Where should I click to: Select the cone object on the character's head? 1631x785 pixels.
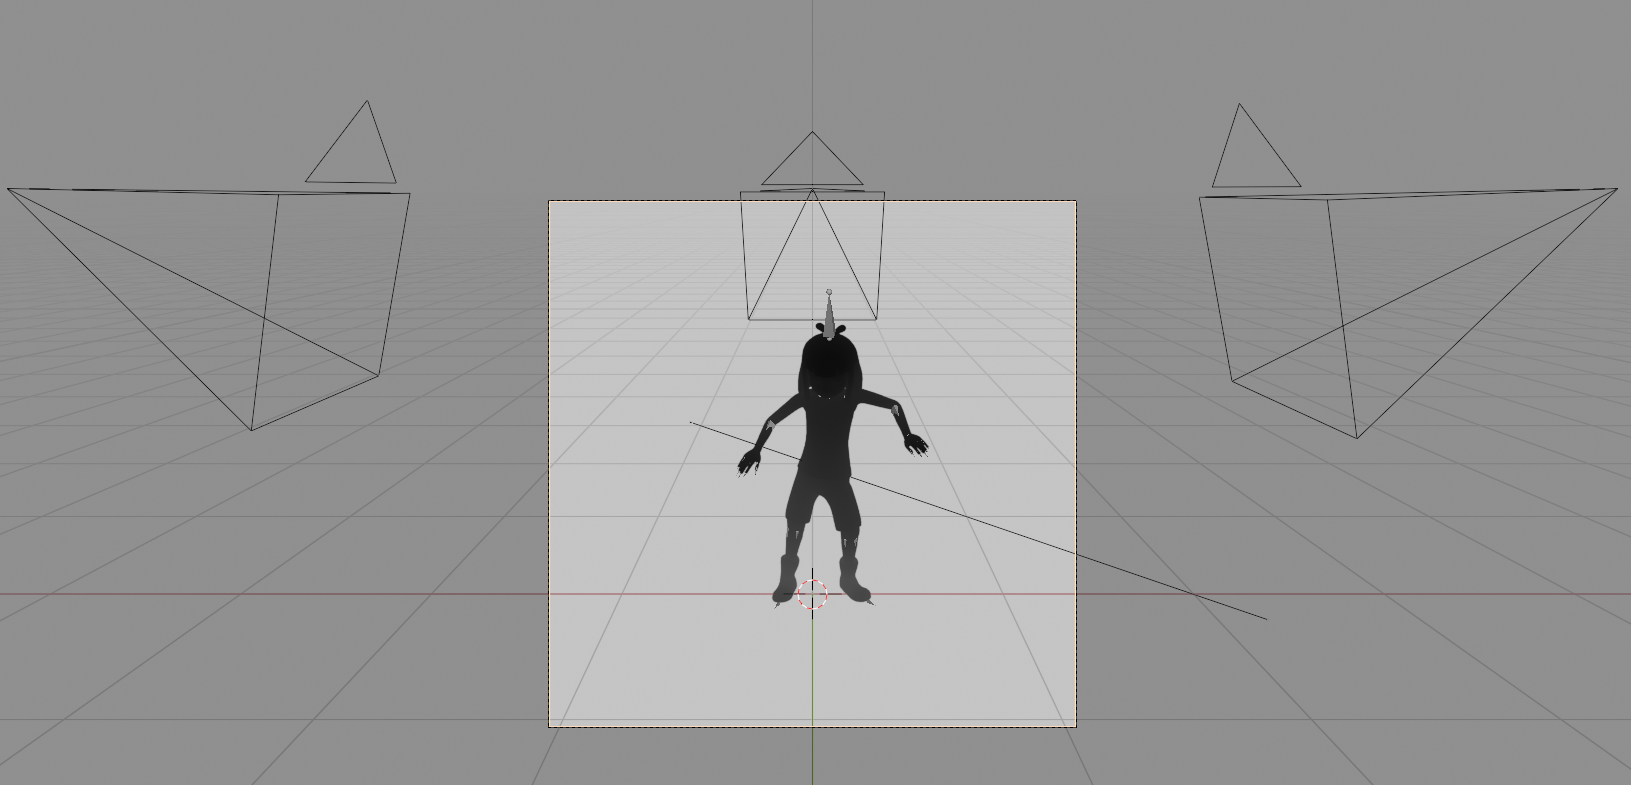pos(829,314)
